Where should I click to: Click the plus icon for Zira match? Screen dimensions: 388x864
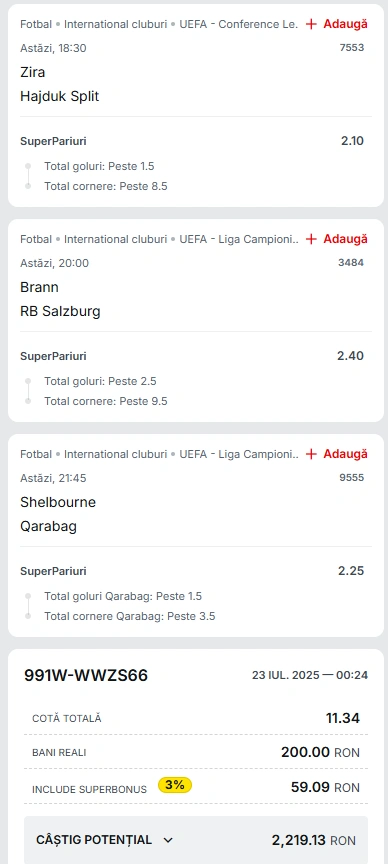(311, 24)
